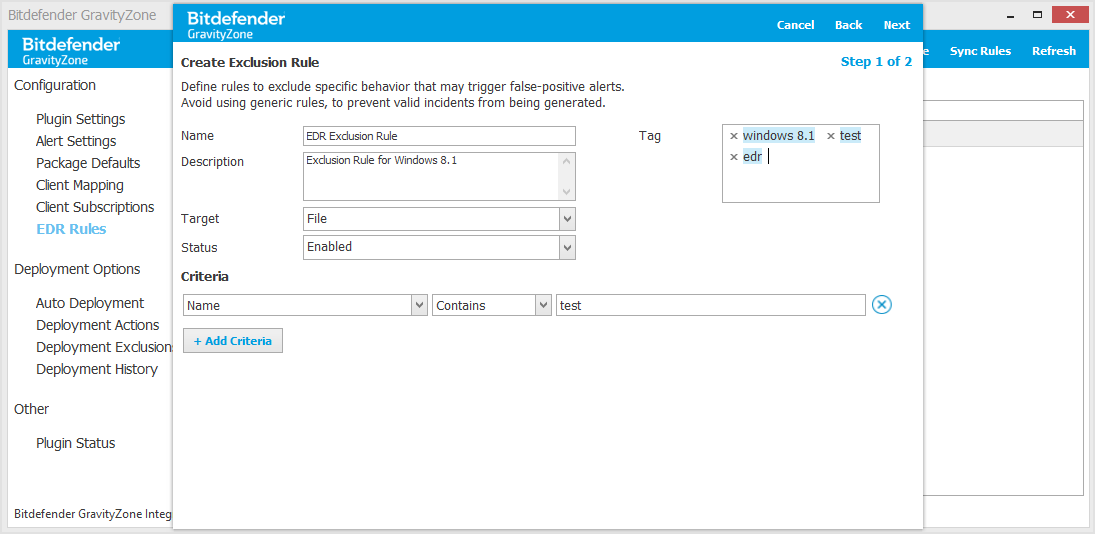Go Back in the wizard
The image size is (1095, 534).
[848, 25]
